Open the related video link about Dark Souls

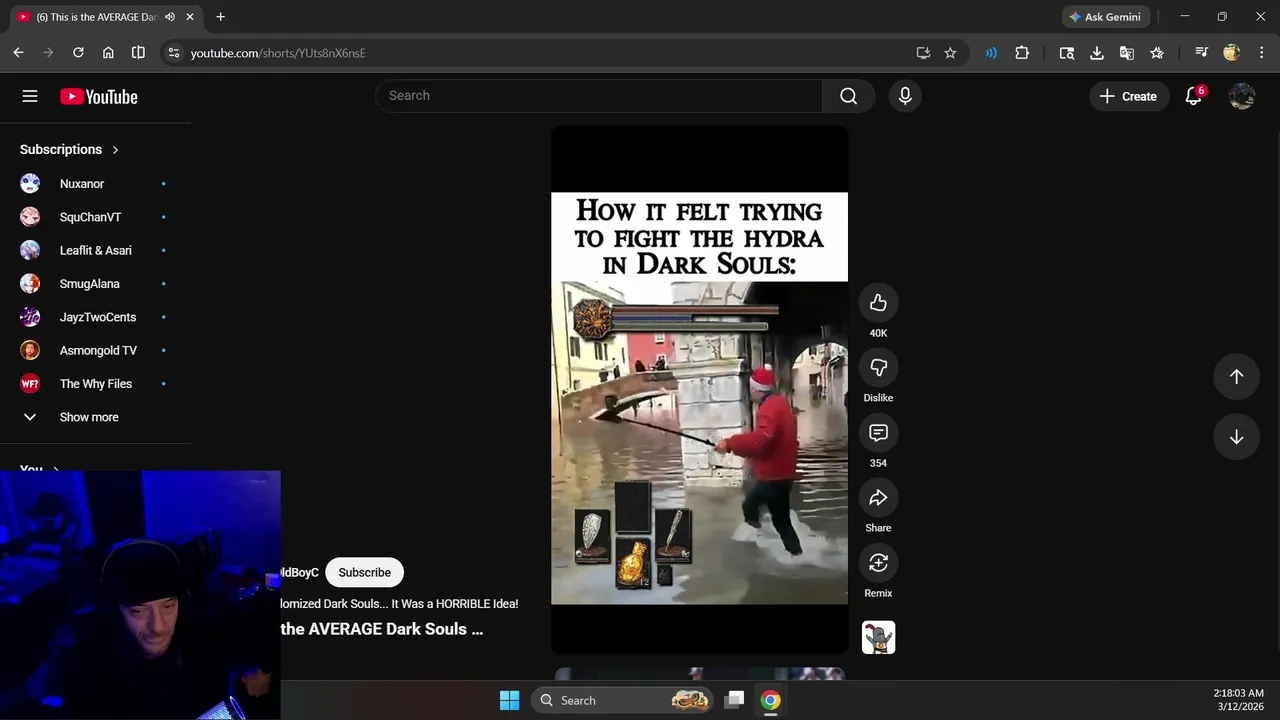click(x=400, y=604)
